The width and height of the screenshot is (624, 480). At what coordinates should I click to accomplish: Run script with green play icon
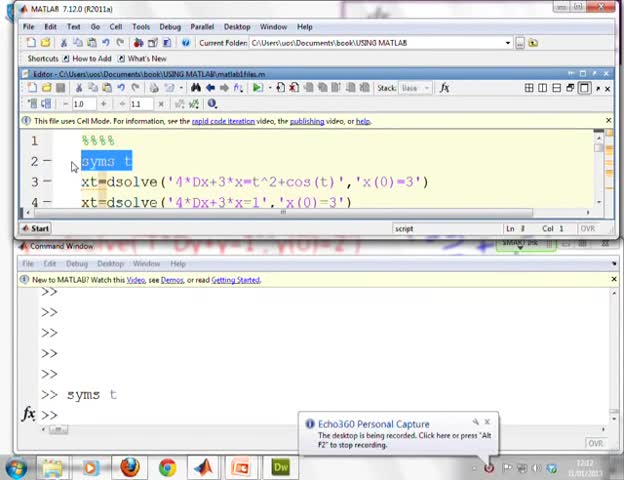click(x=257, y=88)
